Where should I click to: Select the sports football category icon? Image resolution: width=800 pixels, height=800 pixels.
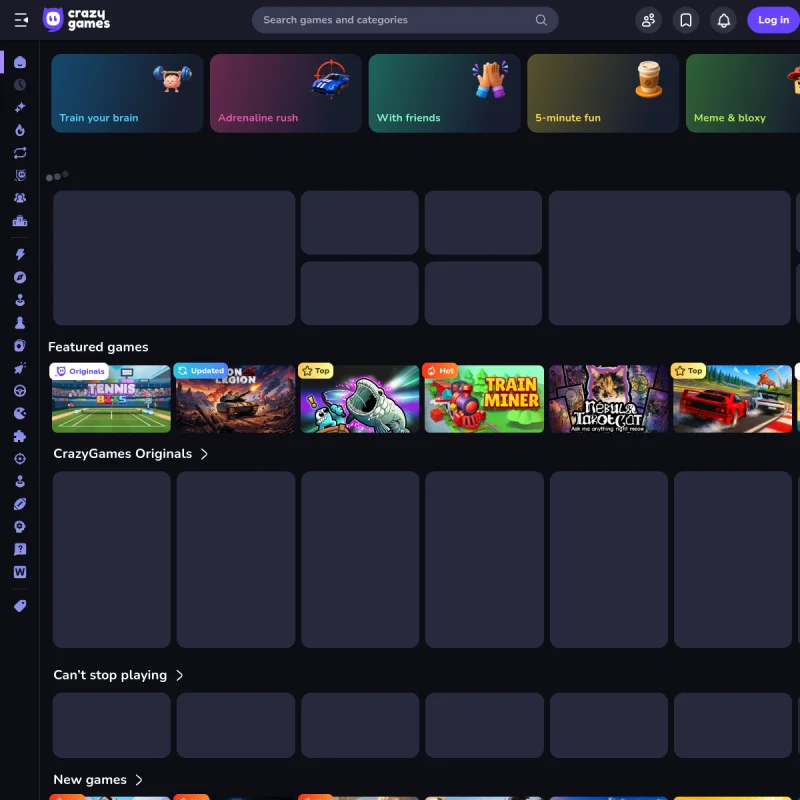point(20,504)
